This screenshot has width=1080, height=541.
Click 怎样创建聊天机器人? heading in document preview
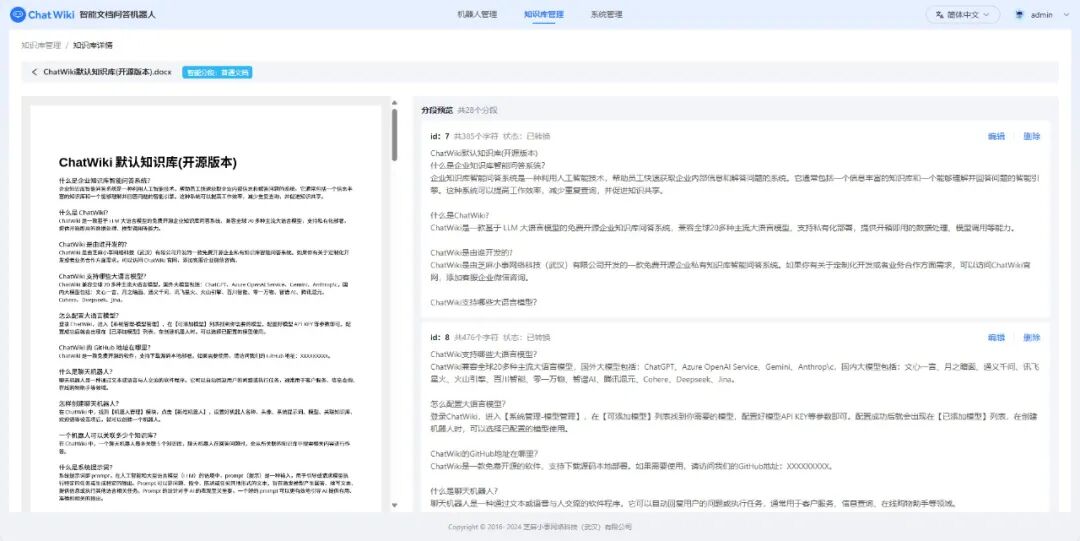[x=89, y=403]
